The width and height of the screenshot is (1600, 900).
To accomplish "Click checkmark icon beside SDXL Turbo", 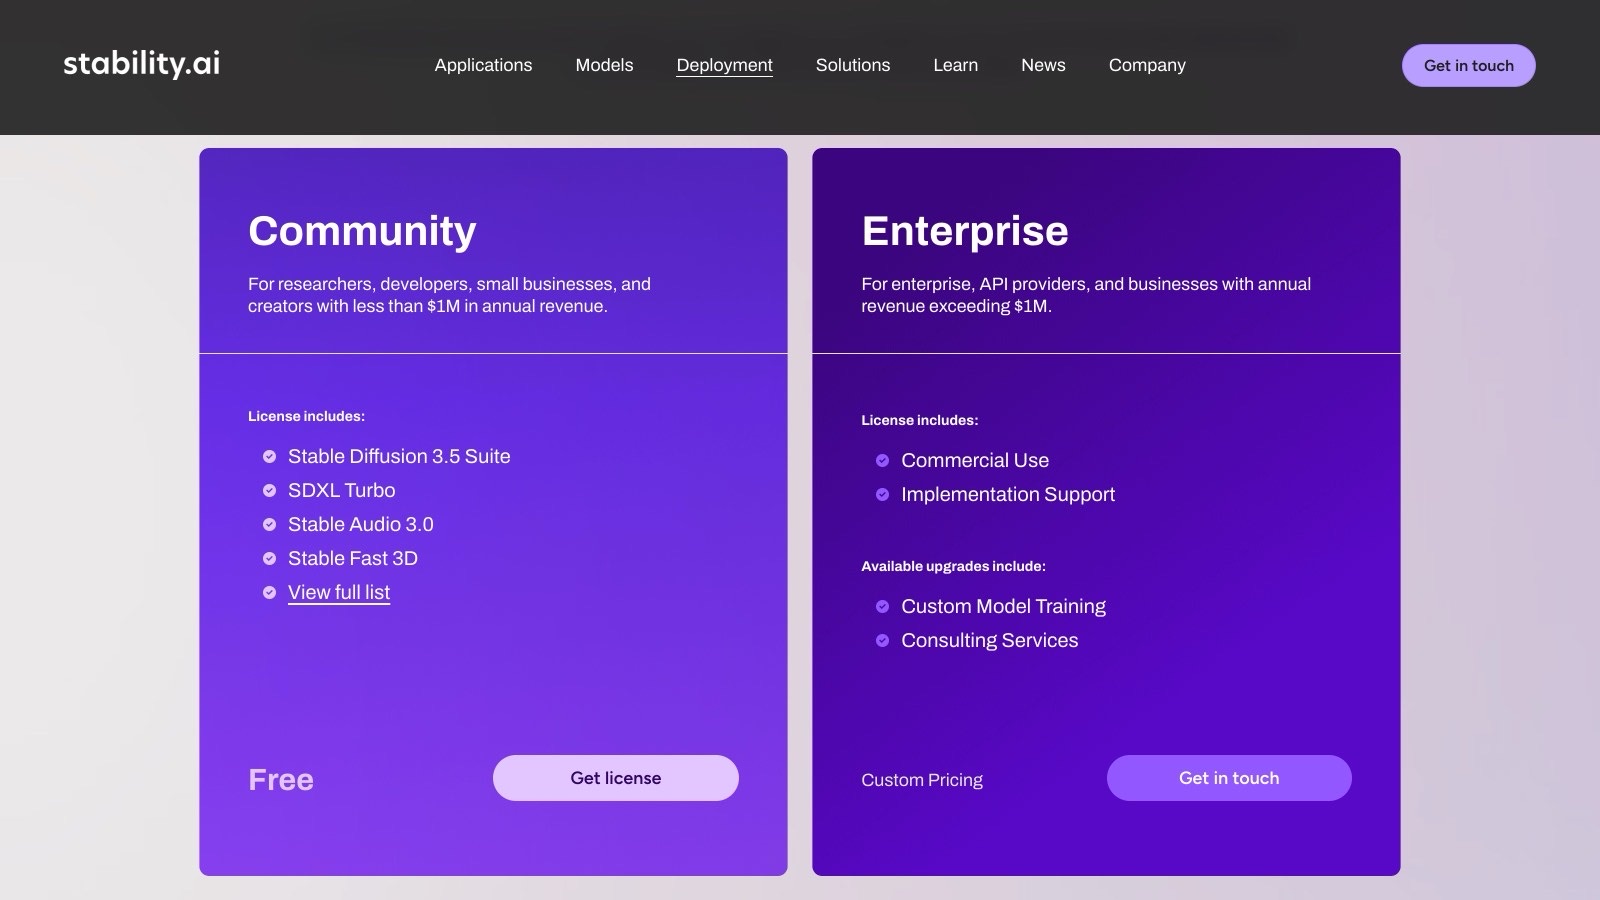I will point(269,491).
